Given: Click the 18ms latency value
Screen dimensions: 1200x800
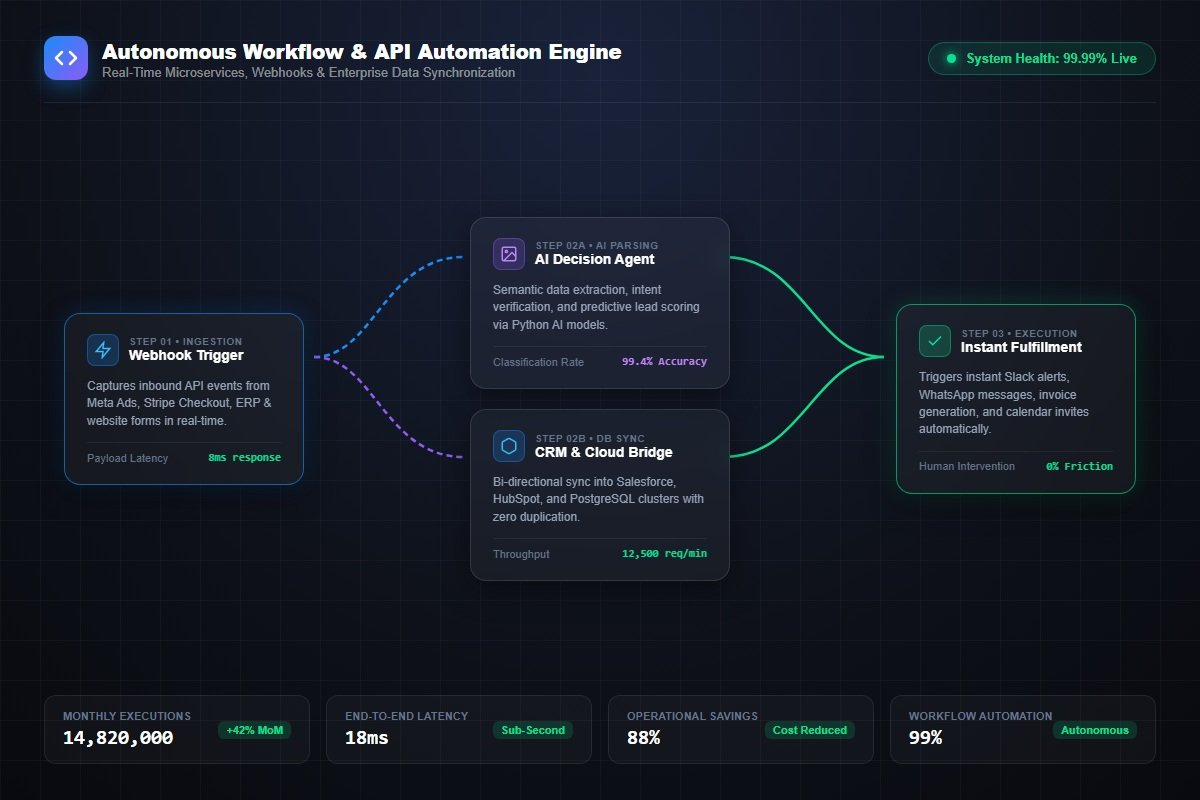Looking at the screenshot, I should pos(367,738).
